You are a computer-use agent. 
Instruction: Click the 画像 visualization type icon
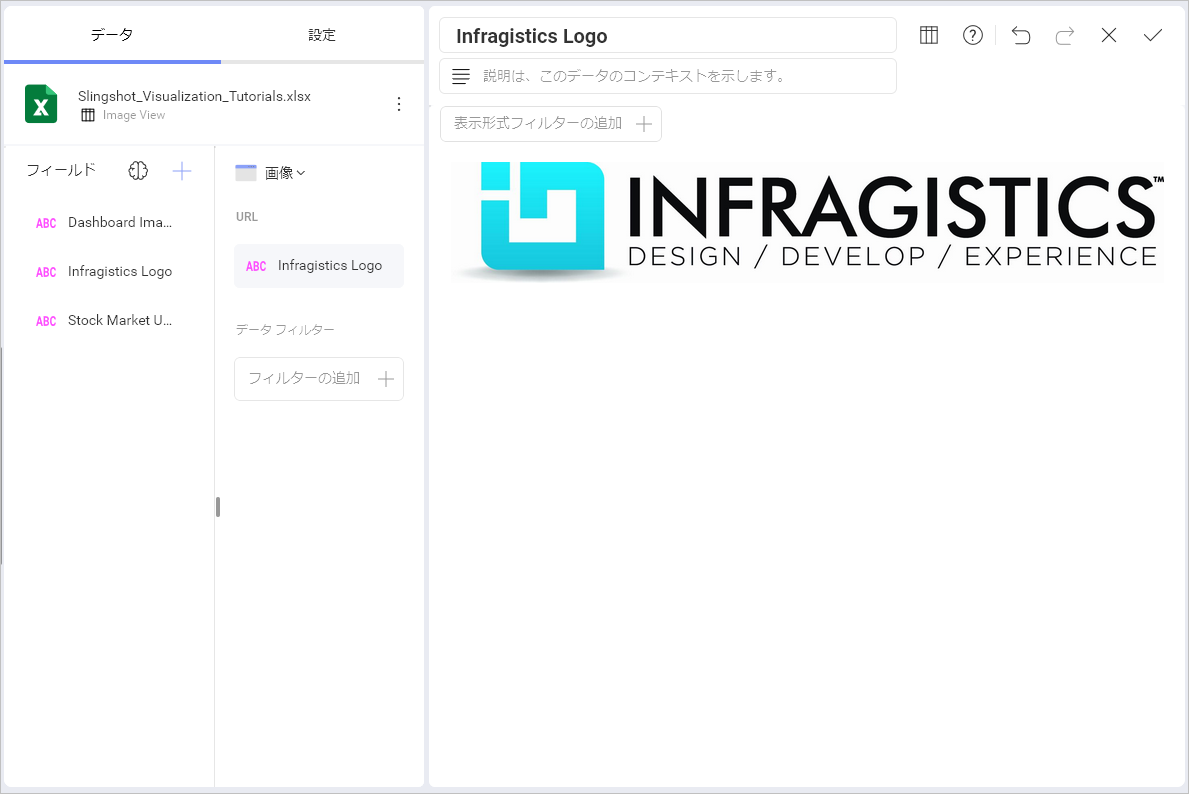coord(246,173)
